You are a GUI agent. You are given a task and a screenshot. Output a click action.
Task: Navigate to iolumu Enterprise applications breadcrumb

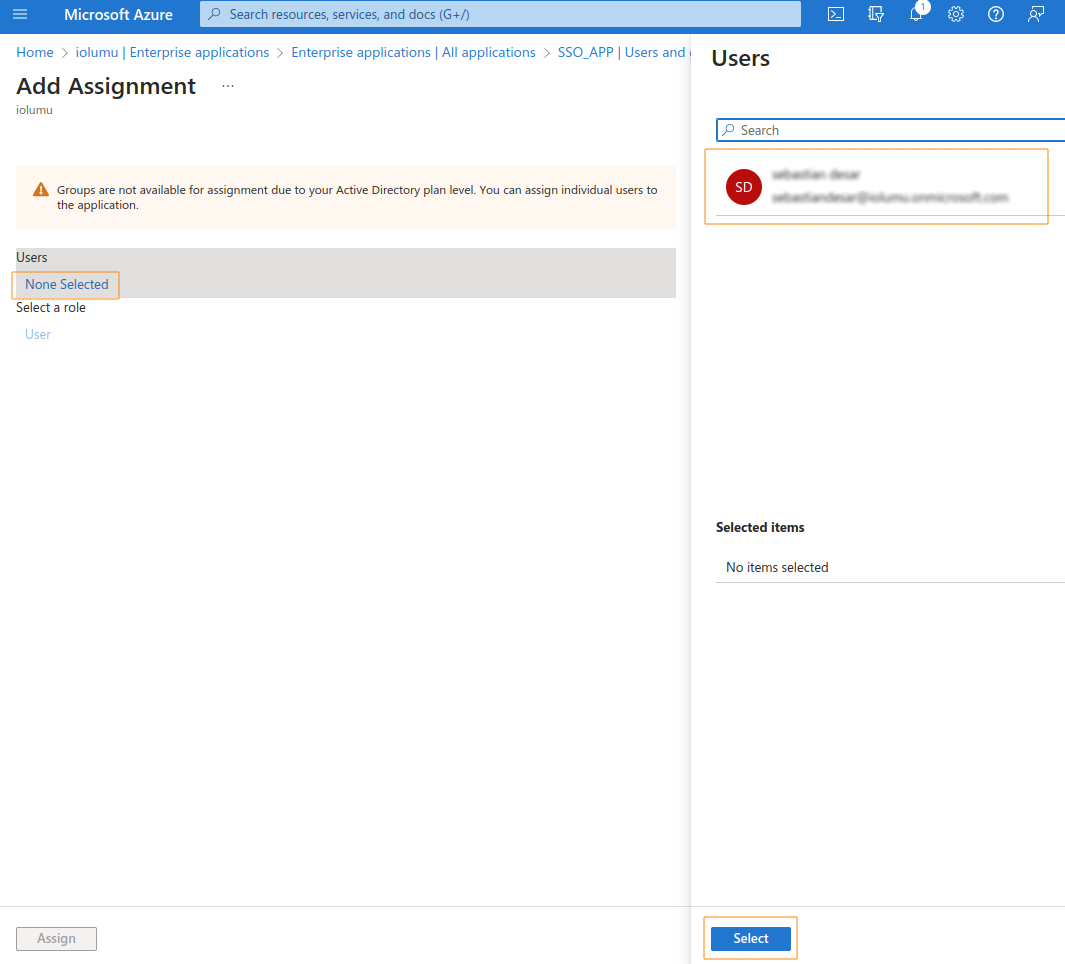[172, 52]
